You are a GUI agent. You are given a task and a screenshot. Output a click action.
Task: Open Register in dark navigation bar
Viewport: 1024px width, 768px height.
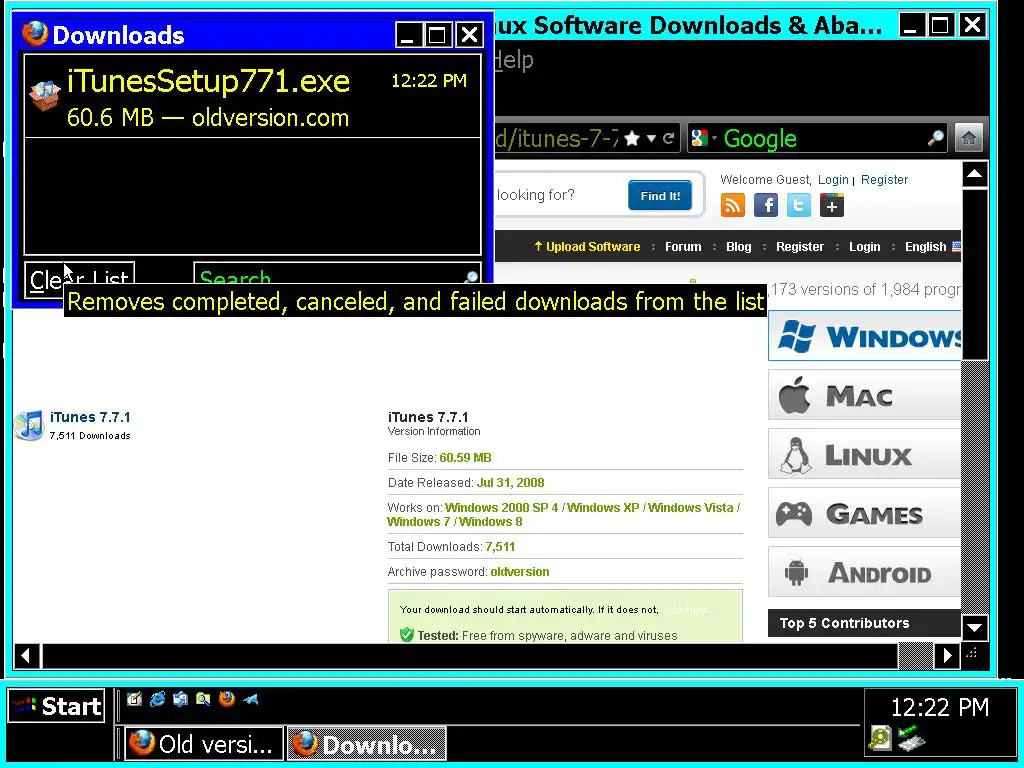799,247
